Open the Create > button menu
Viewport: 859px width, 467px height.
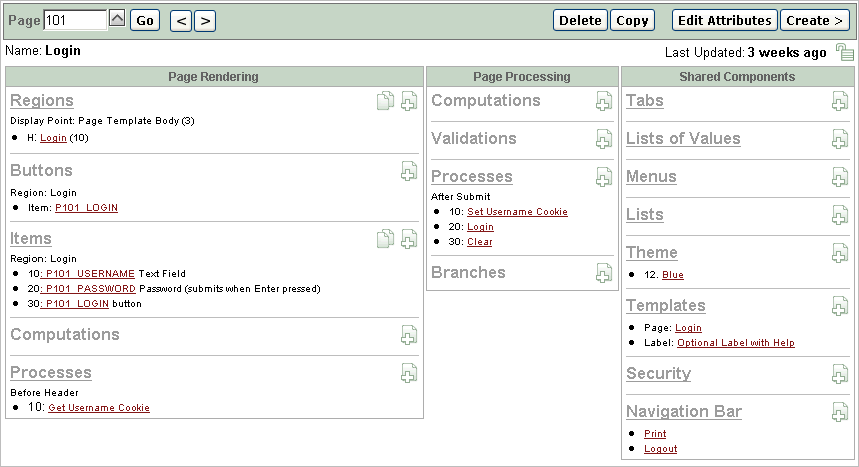point(814,20)
